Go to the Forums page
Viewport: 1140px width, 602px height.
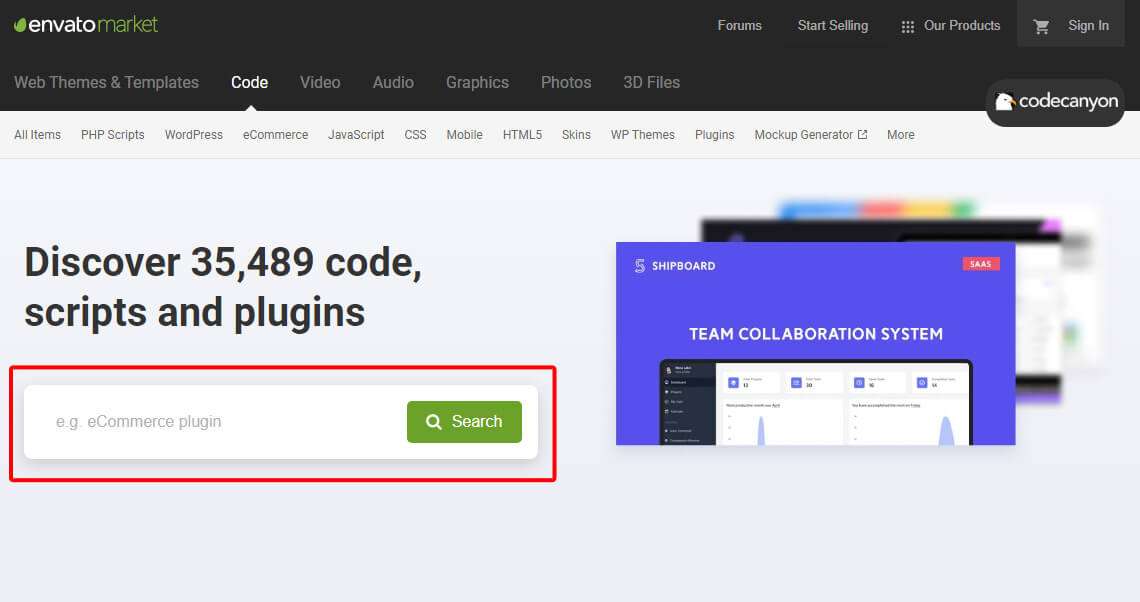[739, 25]
